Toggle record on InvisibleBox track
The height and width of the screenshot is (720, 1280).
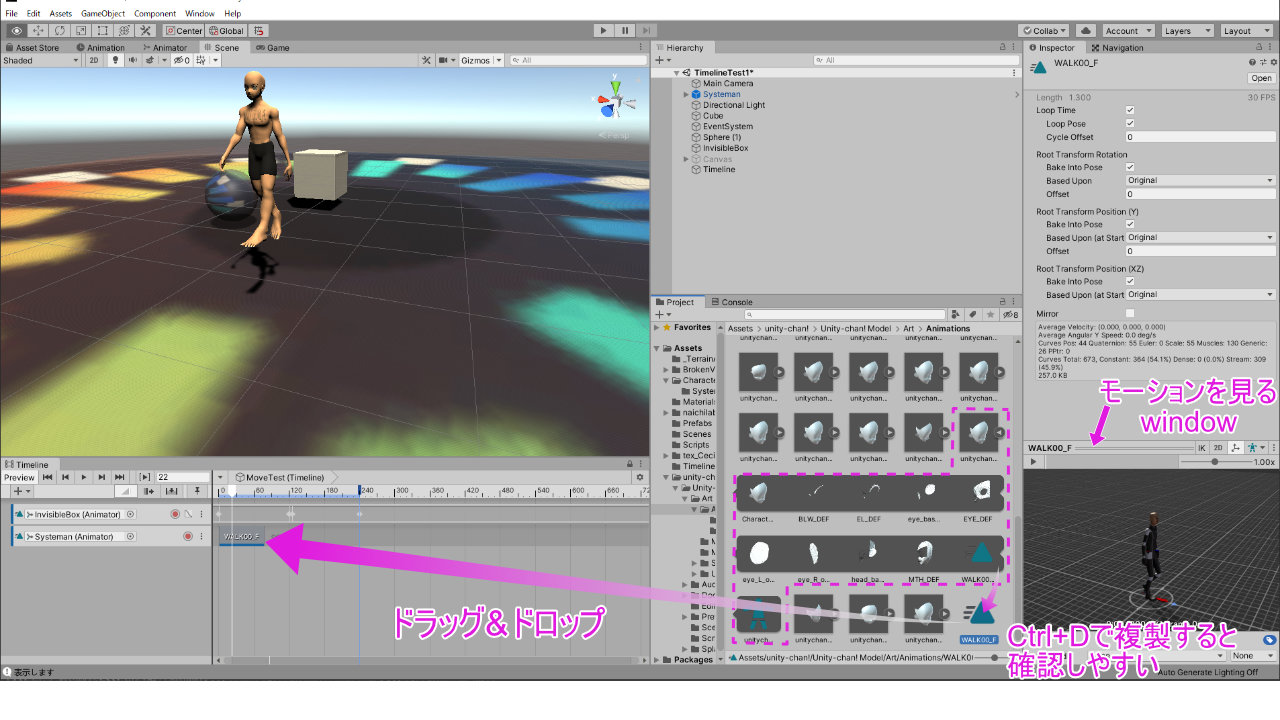[x=175, y=514]
